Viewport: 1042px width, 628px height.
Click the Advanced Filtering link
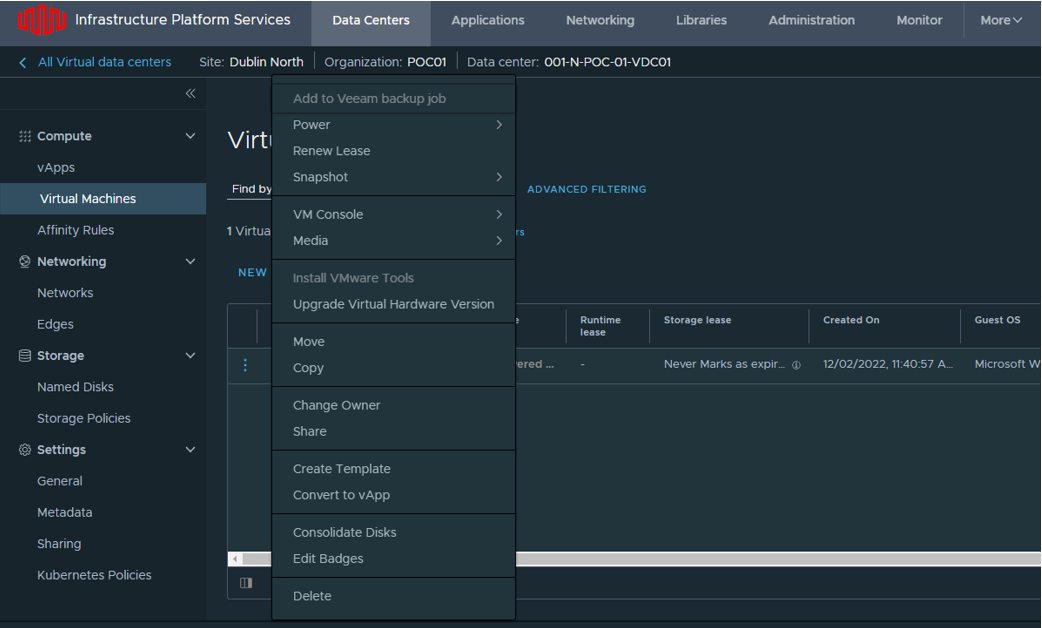586,189
